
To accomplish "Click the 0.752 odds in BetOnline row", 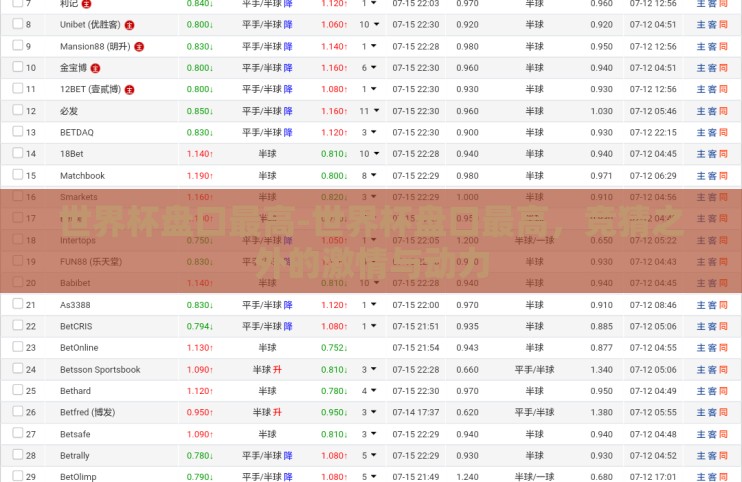I will click(334, 348).
